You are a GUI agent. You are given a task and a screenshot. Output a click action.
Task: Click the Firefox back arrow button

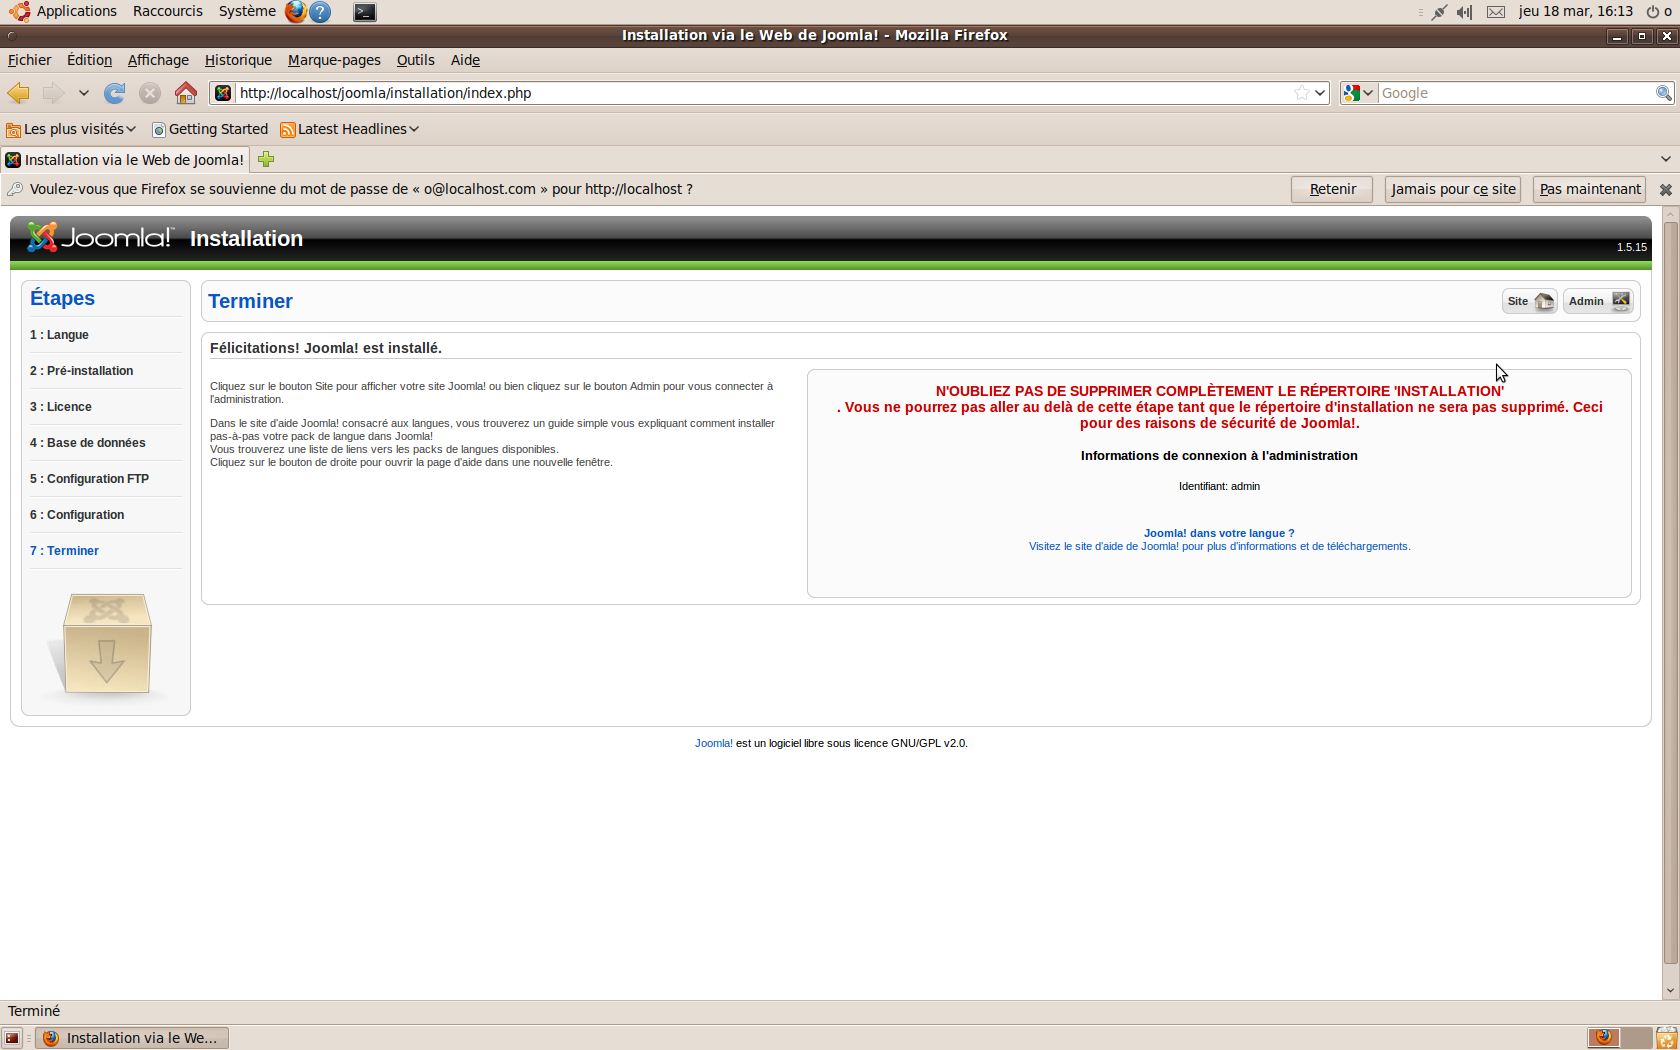coord(18,93)
